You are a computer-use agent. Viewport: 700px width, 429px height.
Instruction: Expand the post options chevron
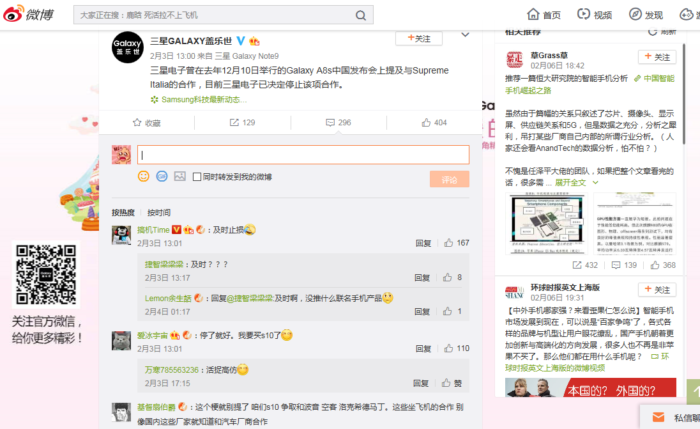[x=465, y=35]
